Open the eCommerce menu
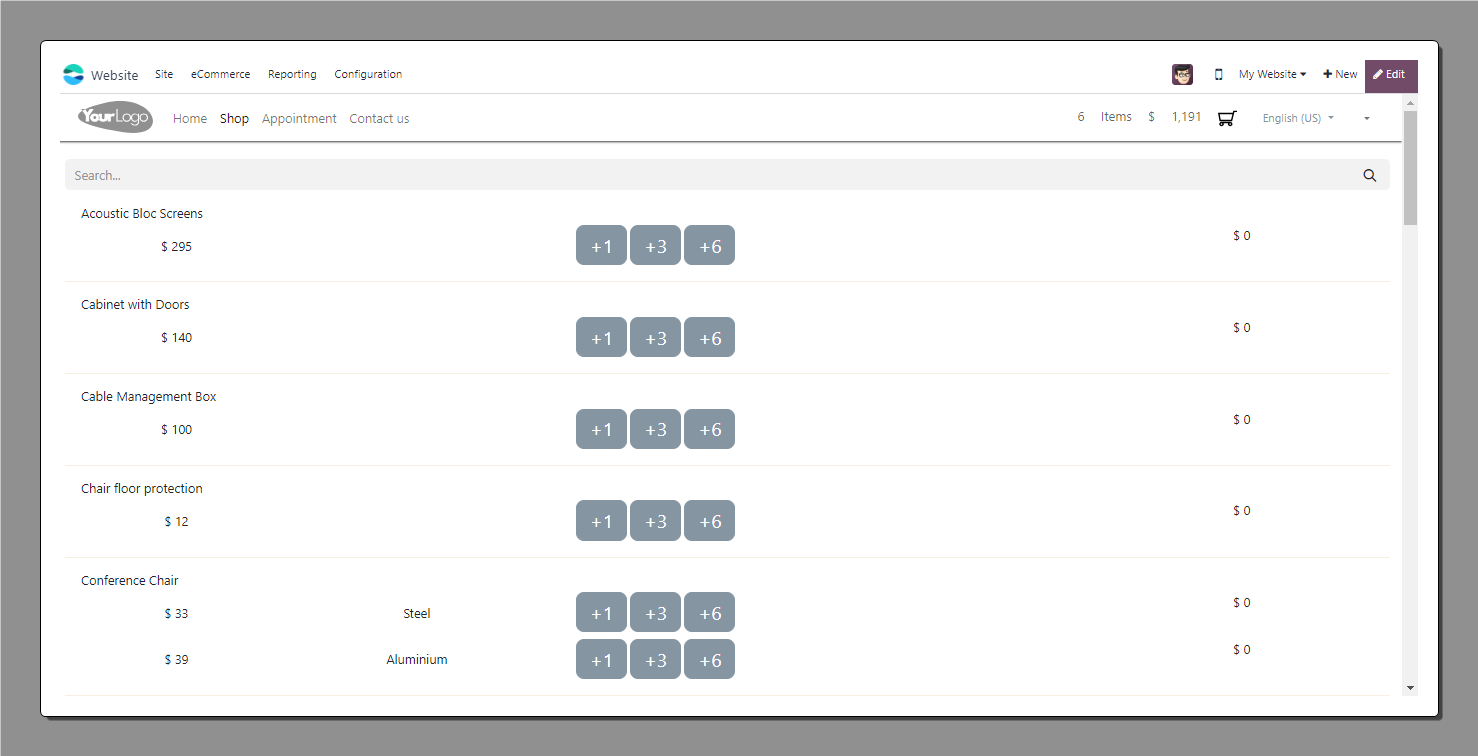1478x756 pixels. (x=221, y=74)
